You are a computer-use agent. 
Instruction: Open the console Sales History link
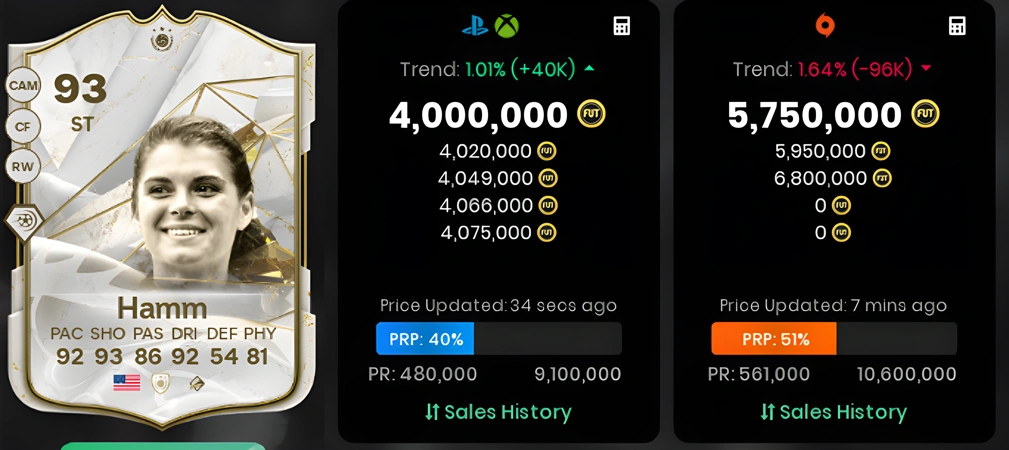coord(498,412)
